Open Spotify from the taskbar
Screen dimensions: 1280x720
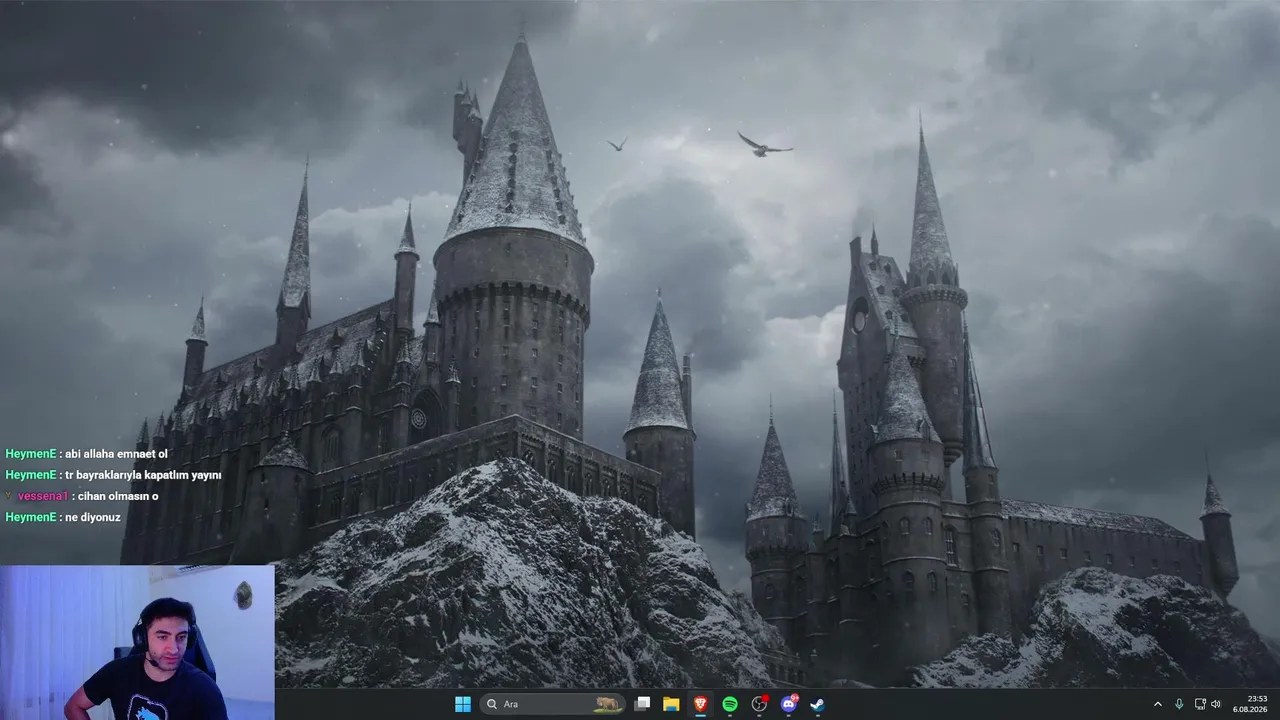(x=730, y=704)
